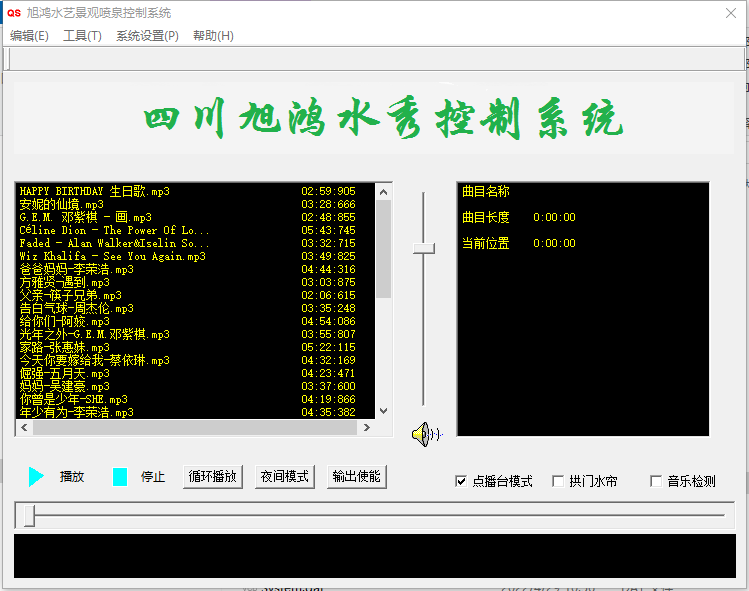Open the 编辑(E) menu
This screenshot has width=749, height=591.
[x=29, y=36]
